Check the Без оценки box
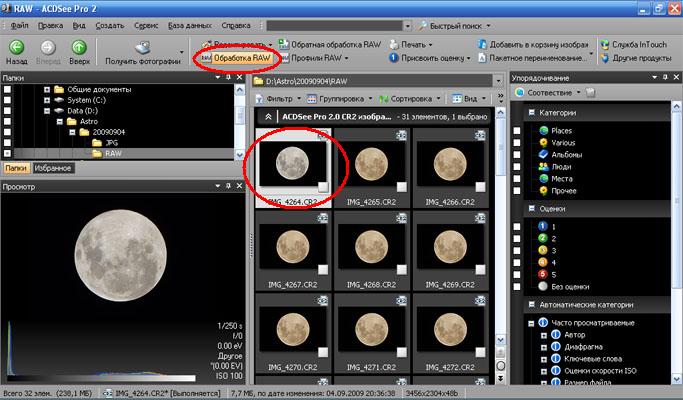The width and height of the screenshot is (683, 400). pyautogui.click(x=517, y=287)
